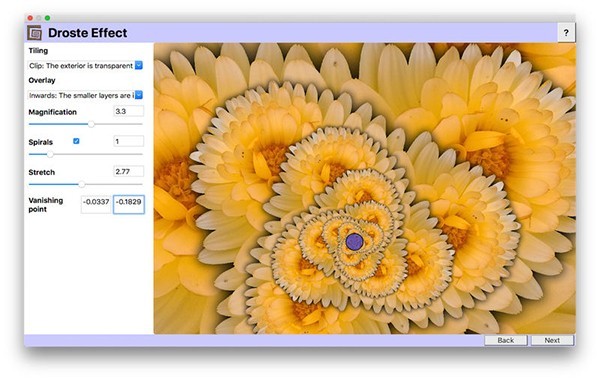Click the purple vanishing point marker in preview
Image resolution: width=600 pixels, height=380 pixels.
tap(354, 241)
